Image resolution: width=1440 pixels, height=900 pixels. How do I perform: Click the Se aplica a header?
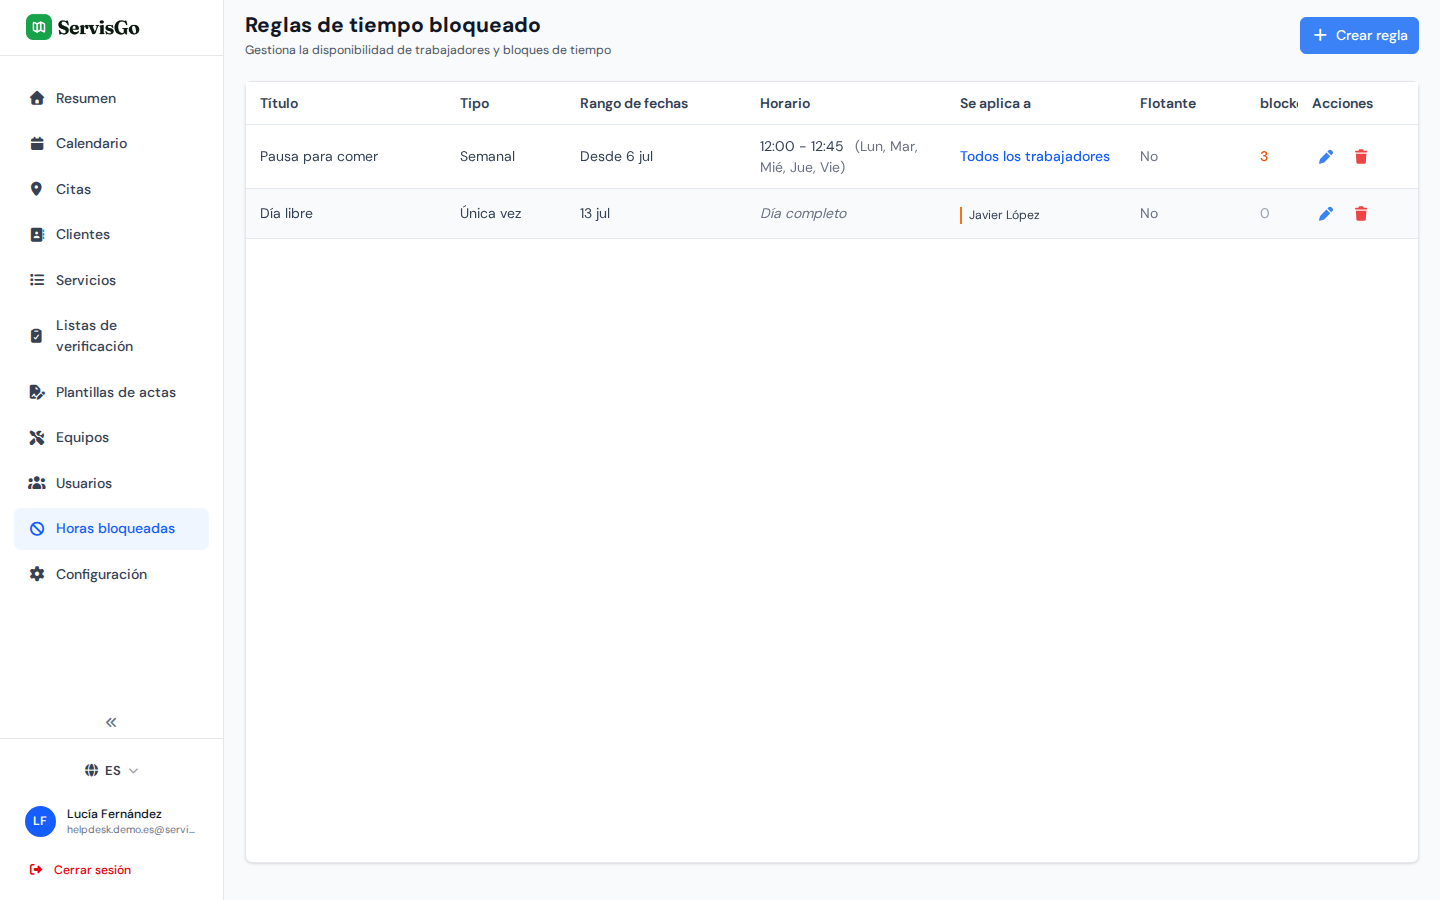[x=995, y=103]
